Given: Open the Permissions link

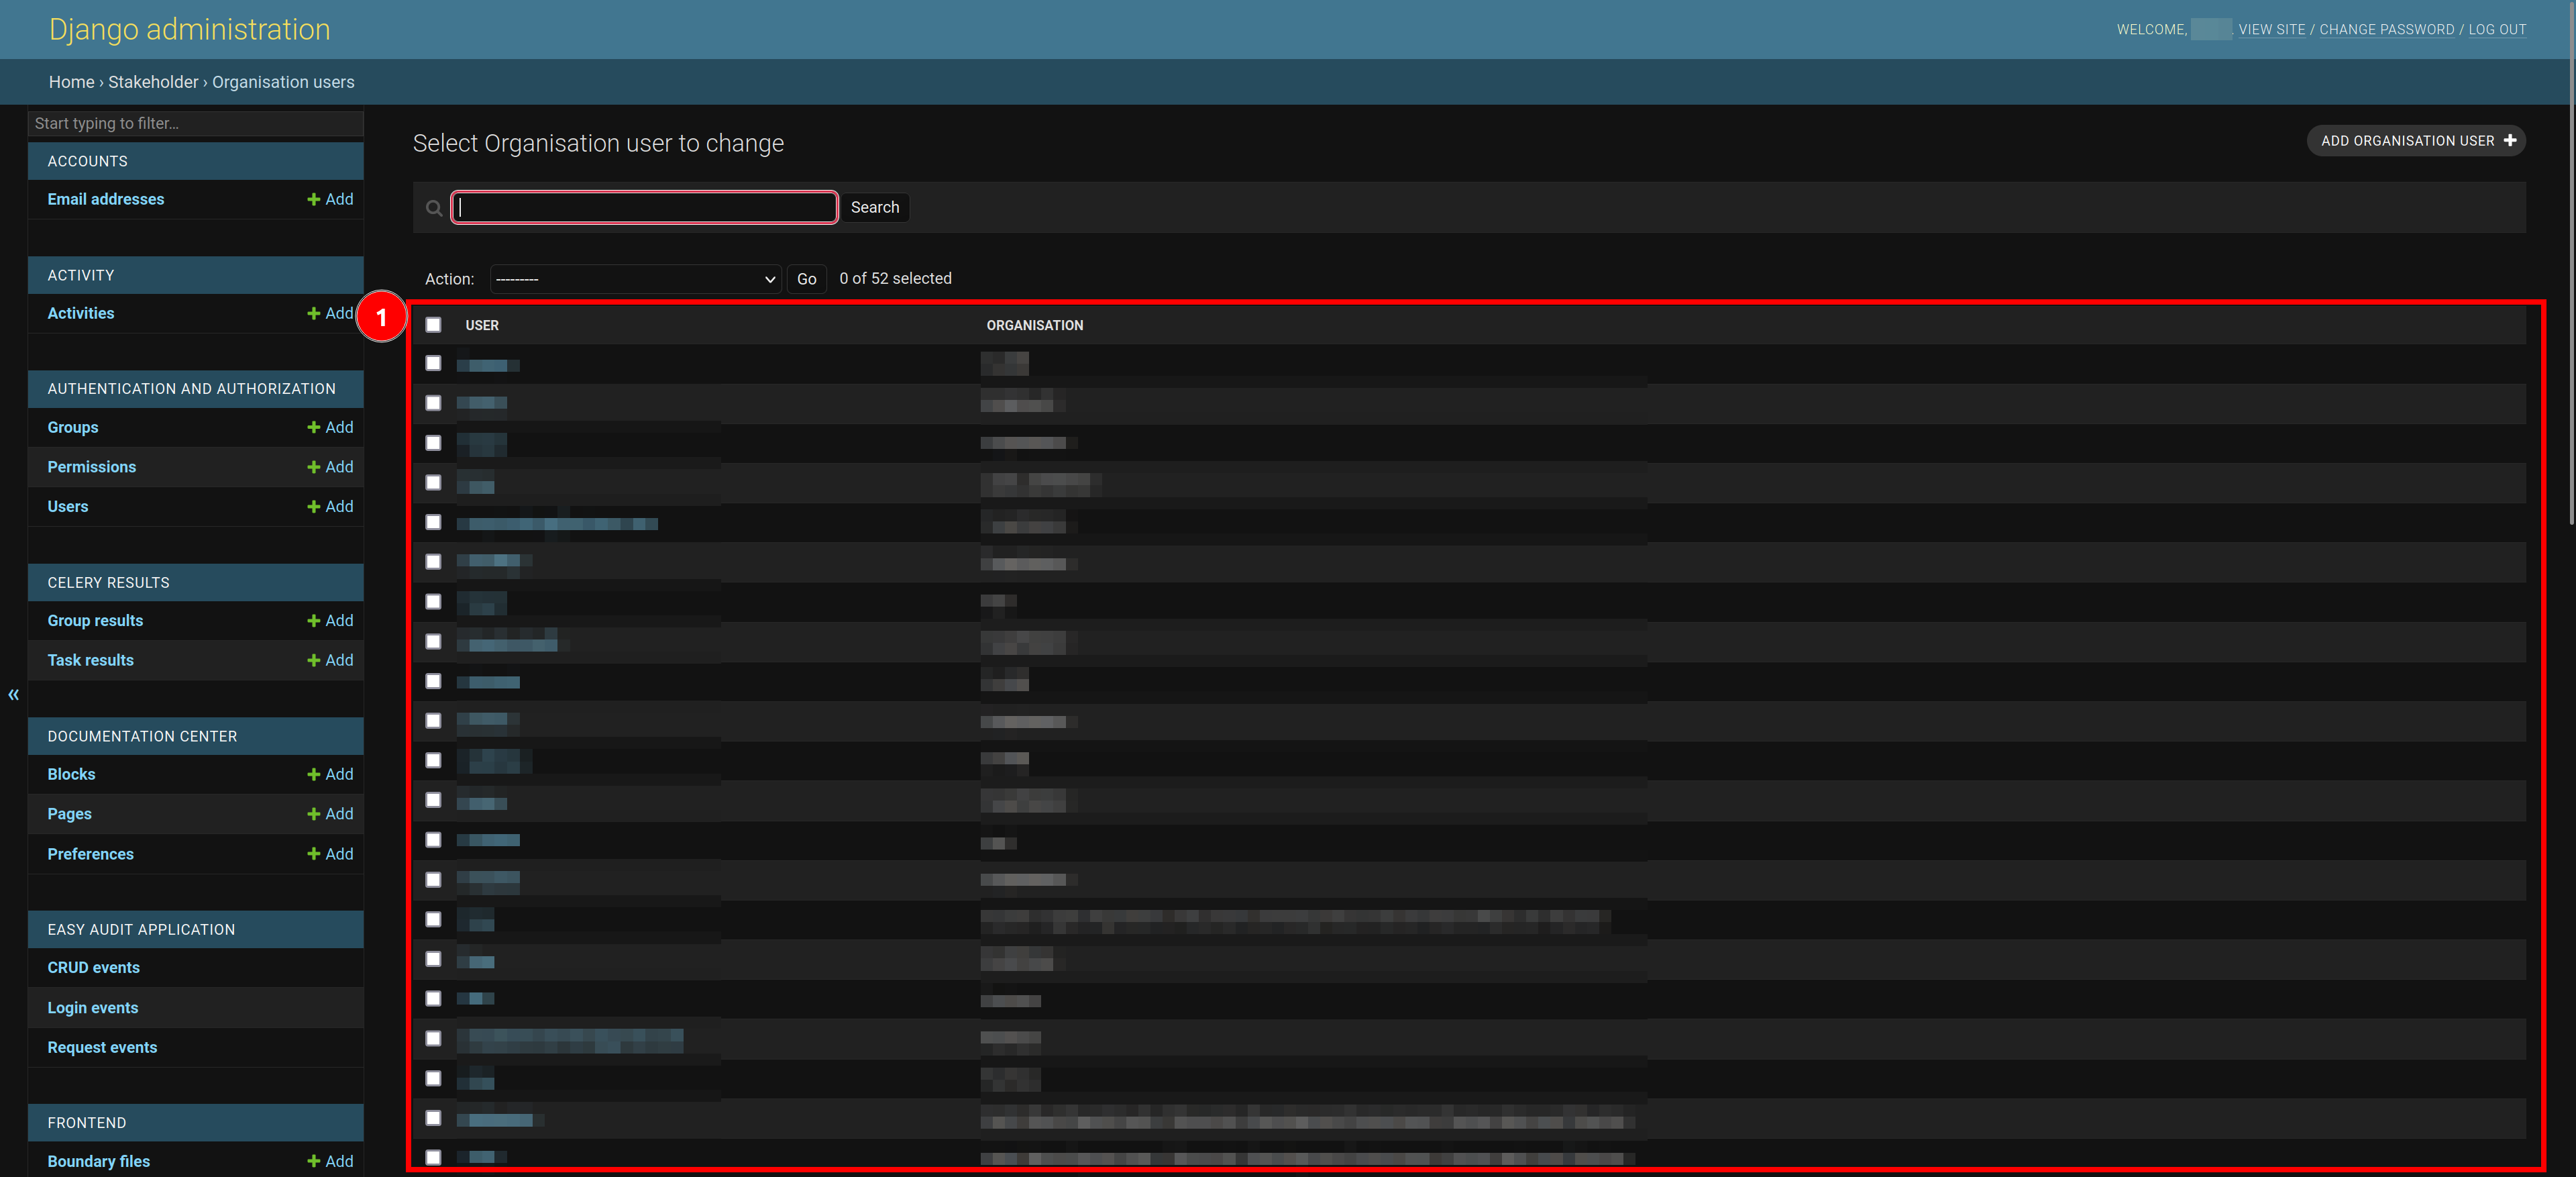Looking at the screenshot, I should click(92, 467).
